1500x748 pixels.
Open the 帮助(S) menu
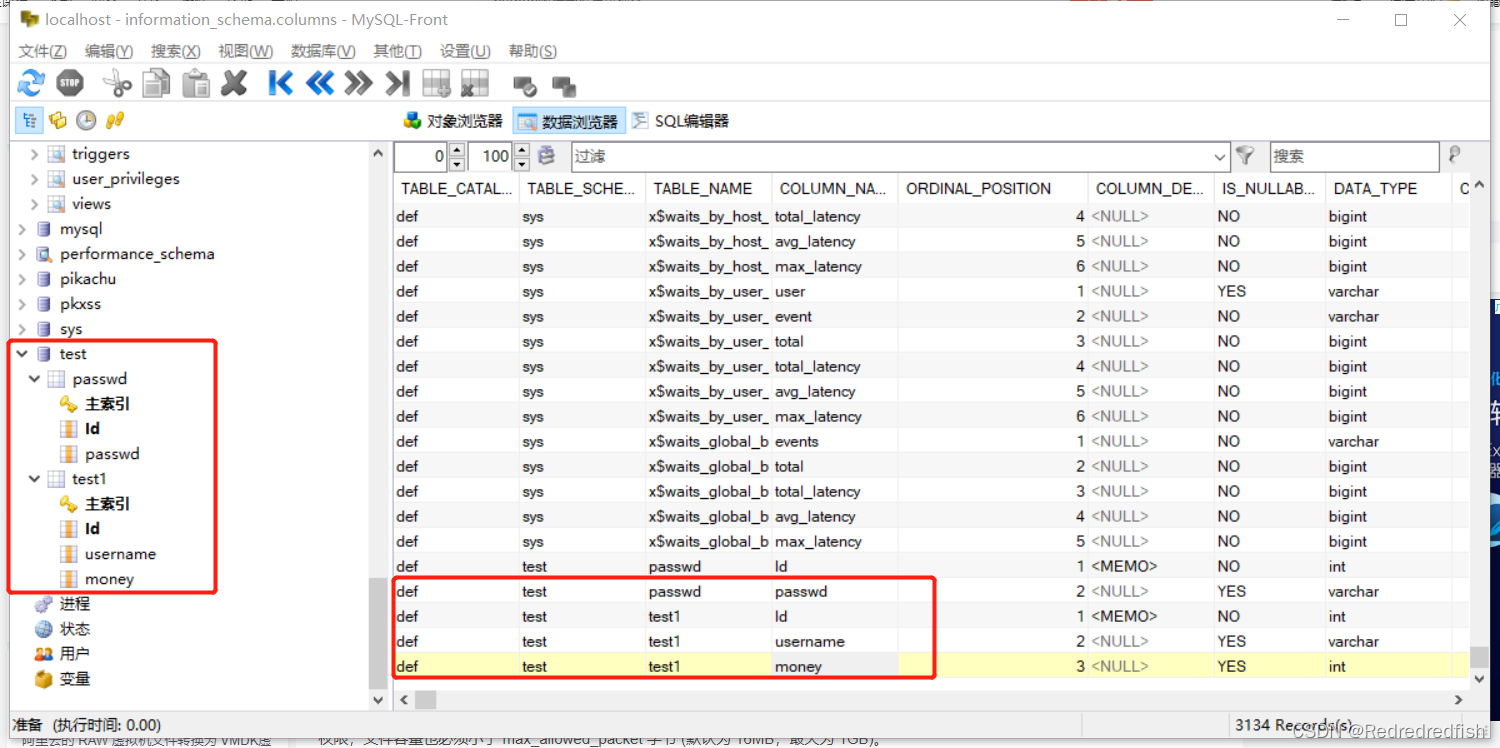[x=532, y=51]
